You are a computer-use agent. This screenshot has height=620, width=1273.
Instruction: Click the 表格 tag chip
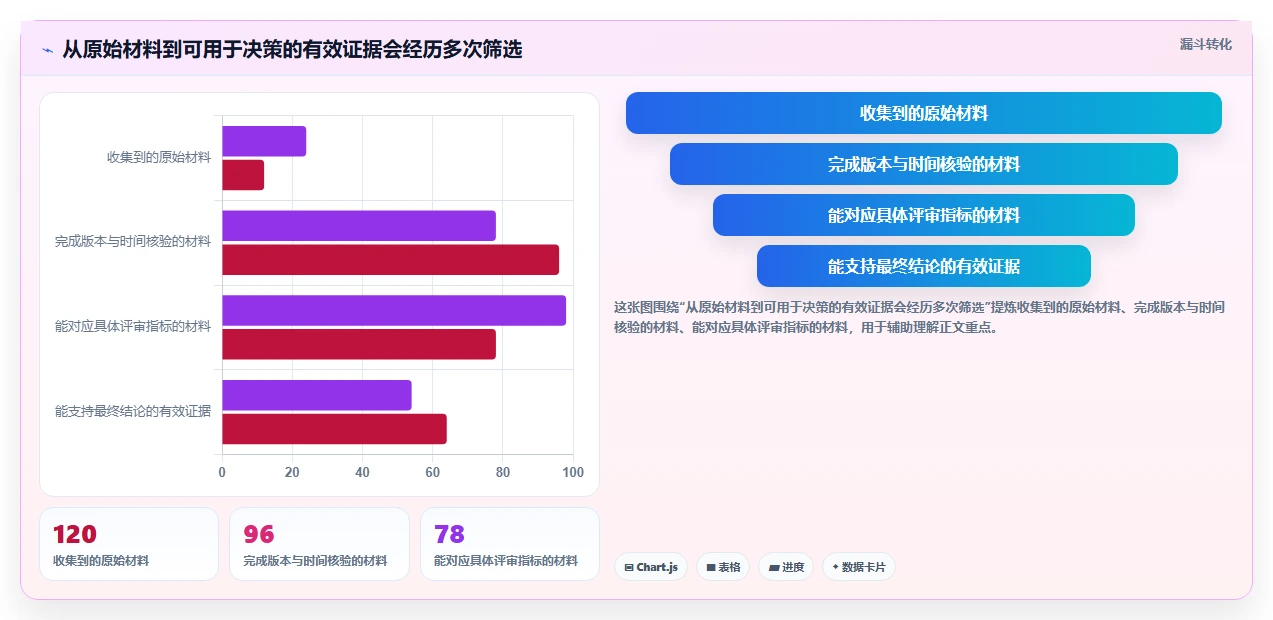(723, 567)
